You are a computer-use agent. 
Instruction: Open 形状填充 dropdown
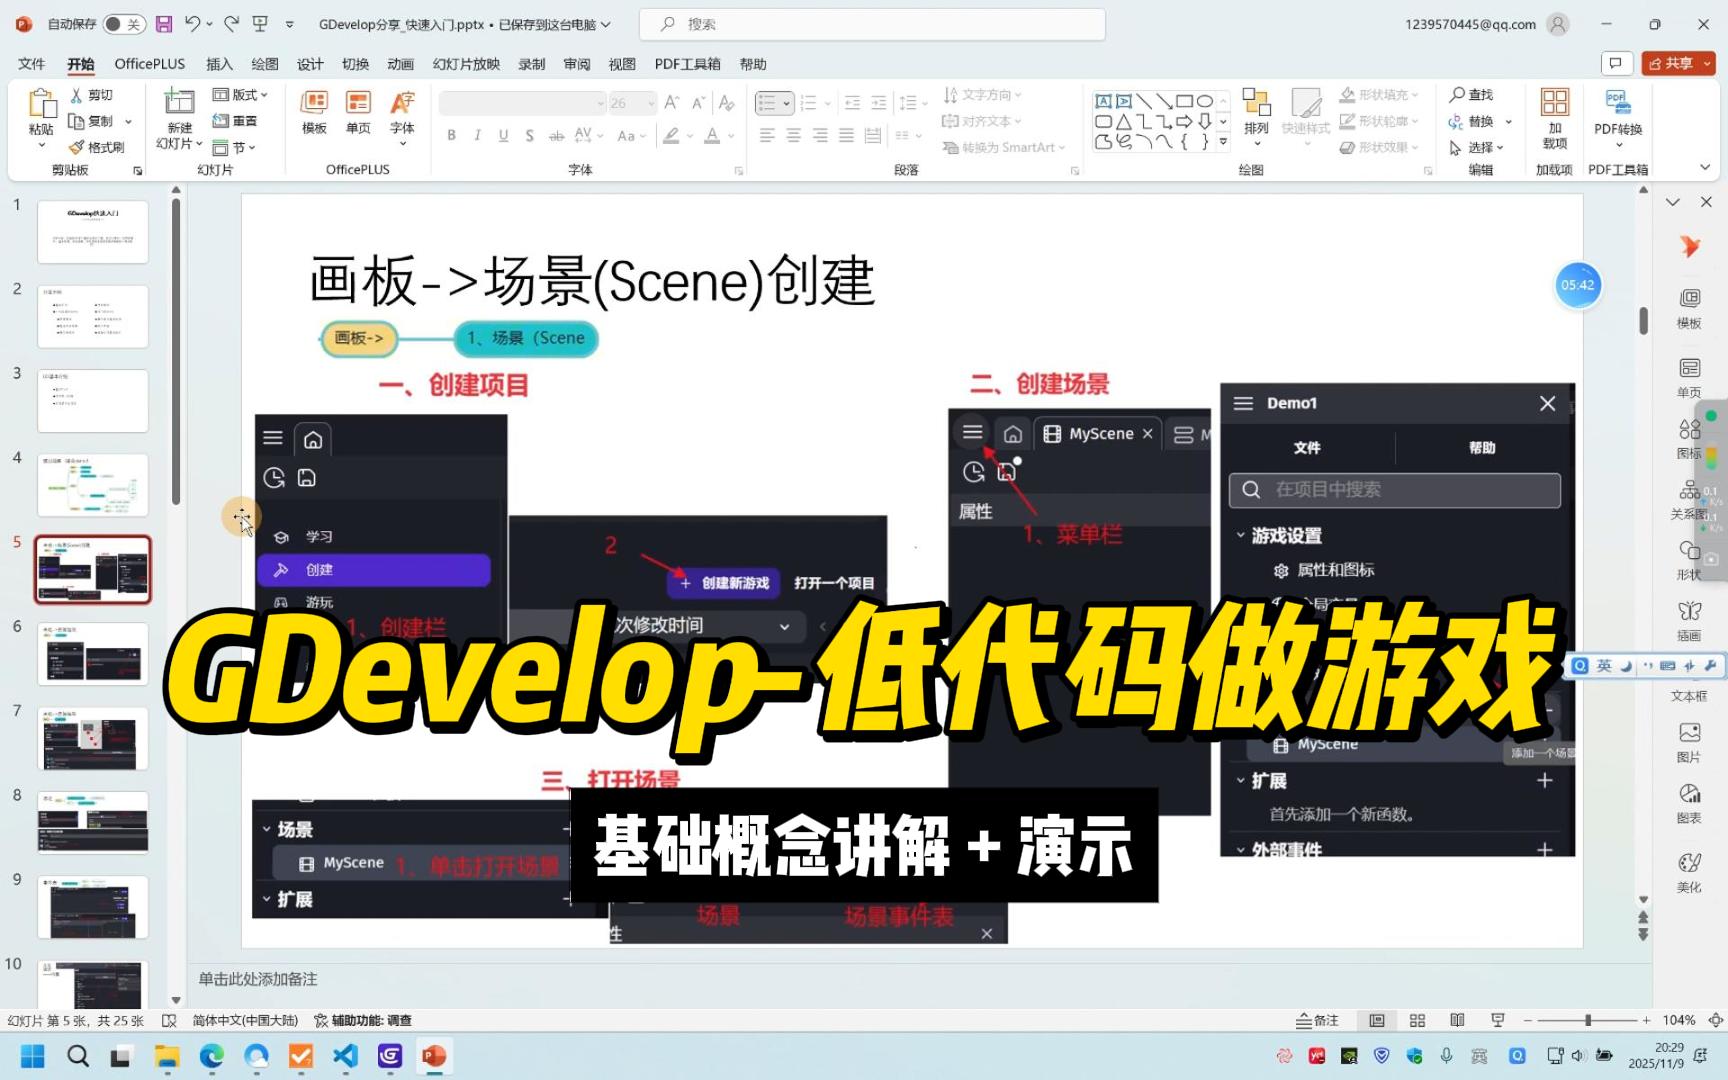(1379, 95)
